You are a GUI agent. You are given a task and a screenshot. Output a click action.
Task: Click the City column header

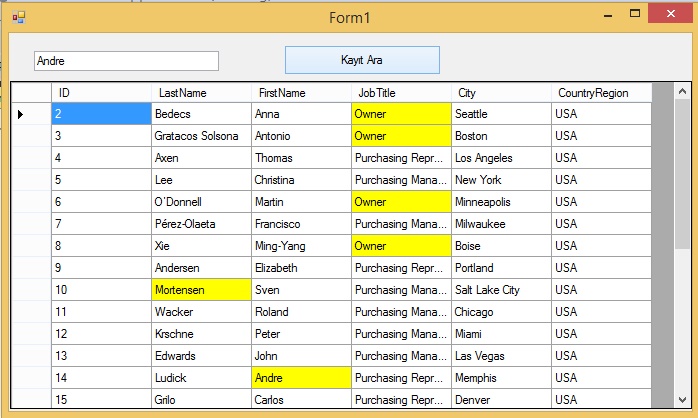click(x=501, y=93)
